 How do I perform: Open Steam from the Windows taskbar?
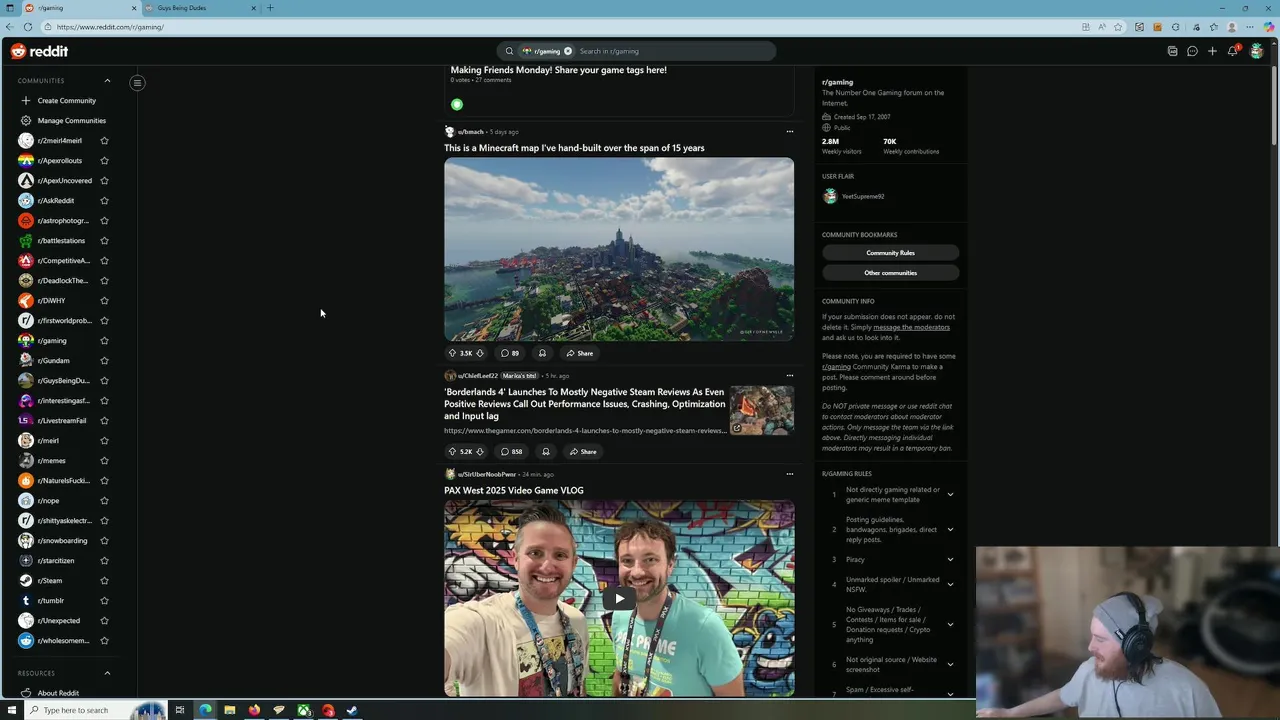click(x=352, y=710)
